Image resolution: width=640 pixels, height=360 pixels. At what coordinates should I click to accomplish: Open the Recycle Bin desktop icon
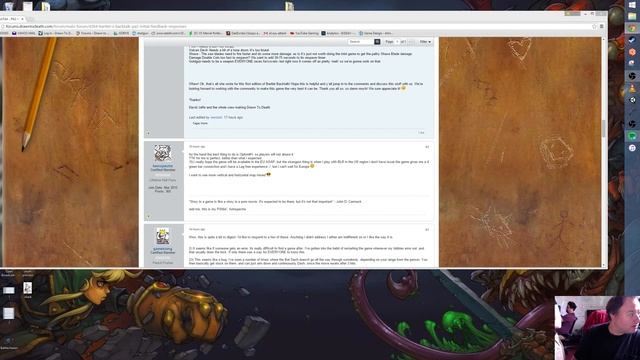coord(8,6)
